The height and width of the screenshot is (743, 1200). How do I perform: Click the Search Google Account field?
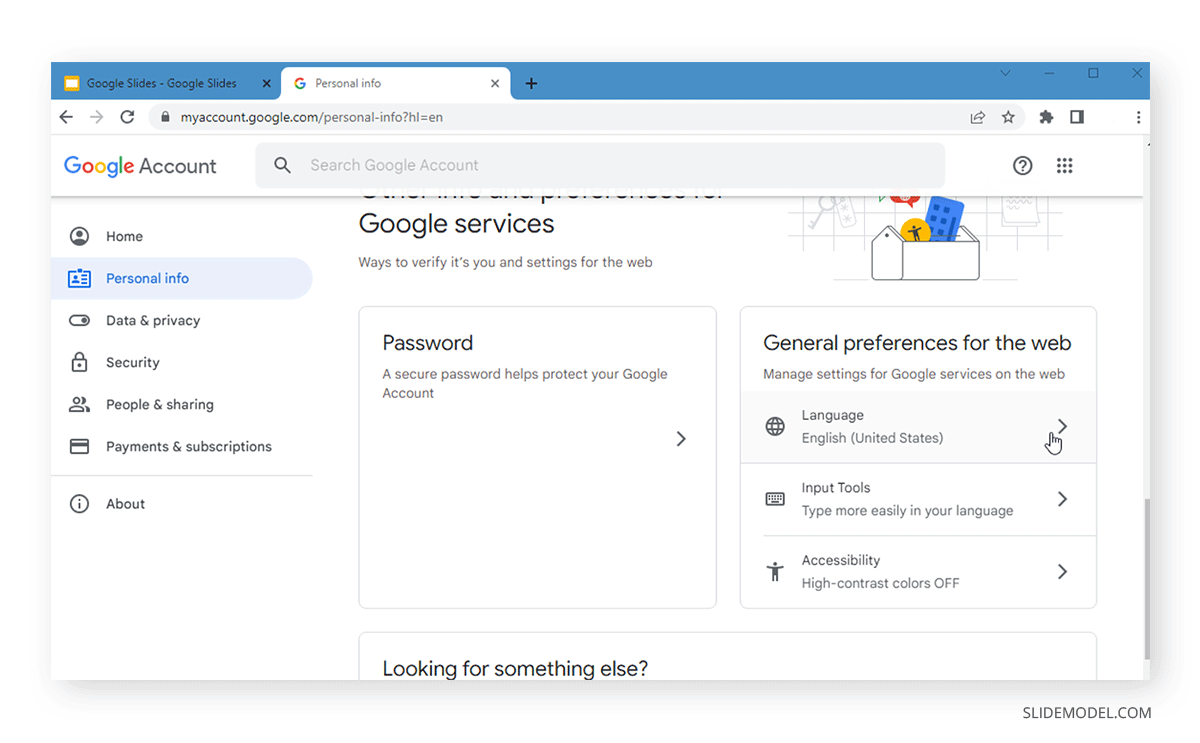[x=600, y=165]
